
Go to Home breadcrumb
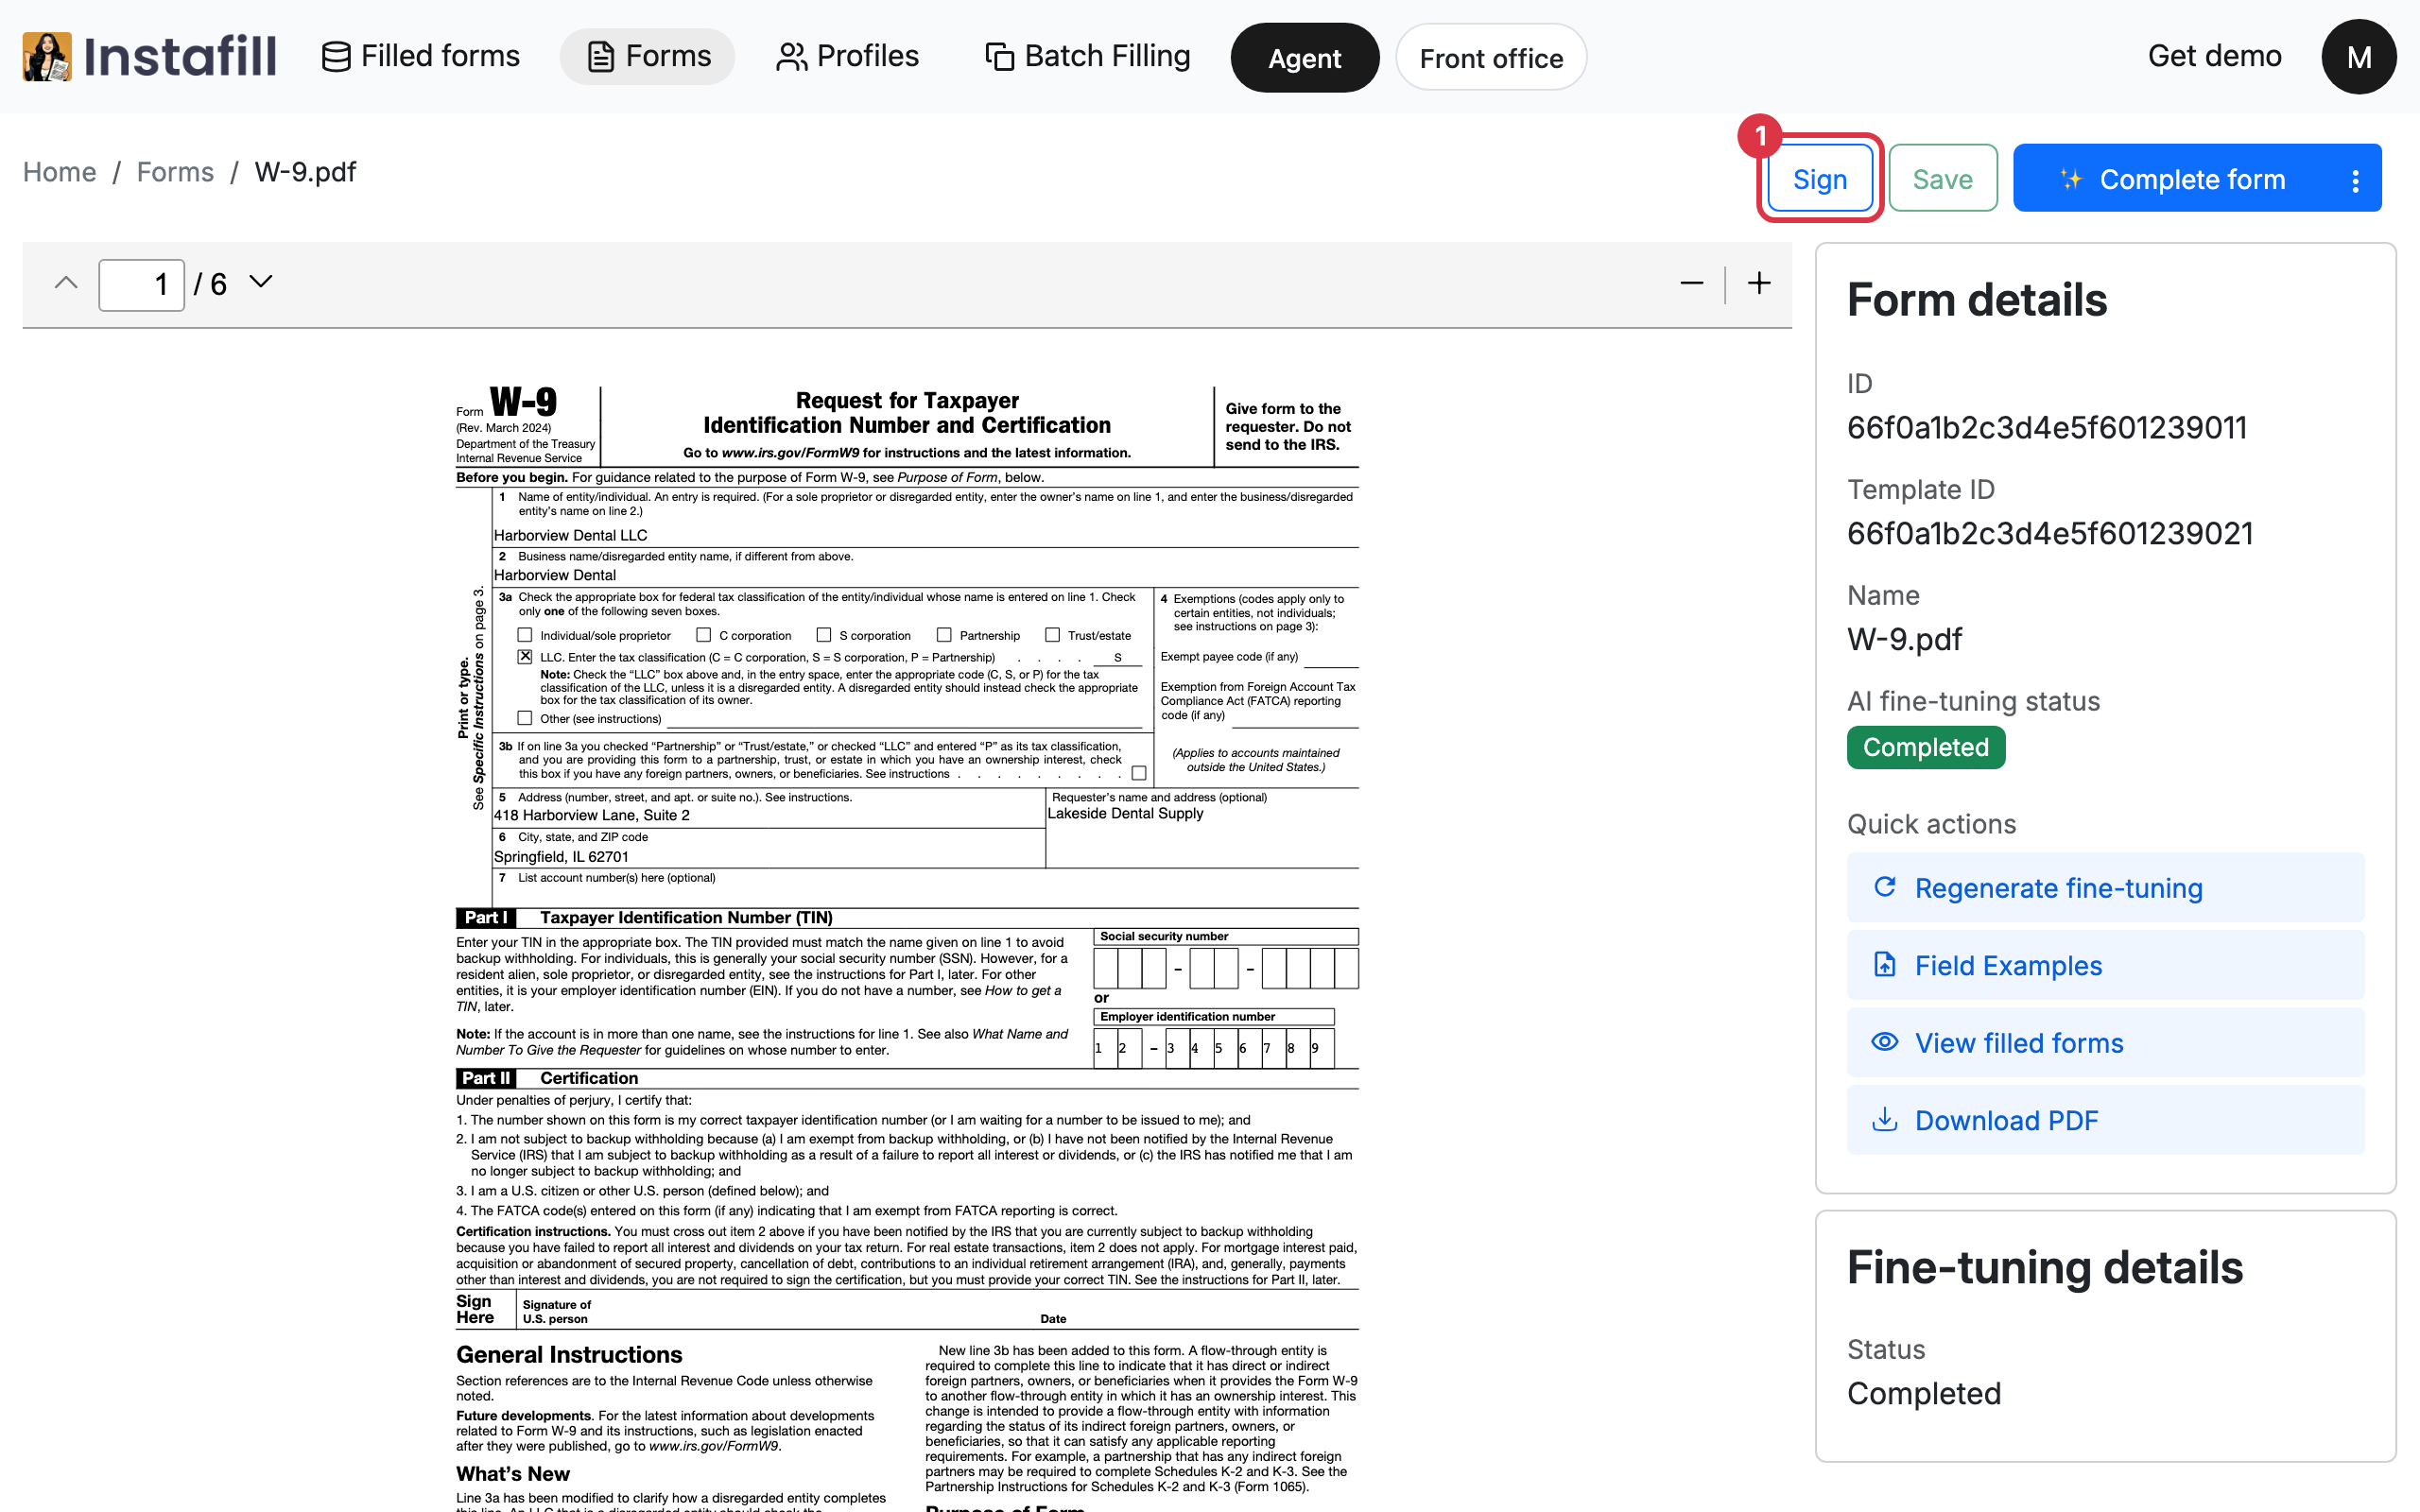tap(60, 172)
